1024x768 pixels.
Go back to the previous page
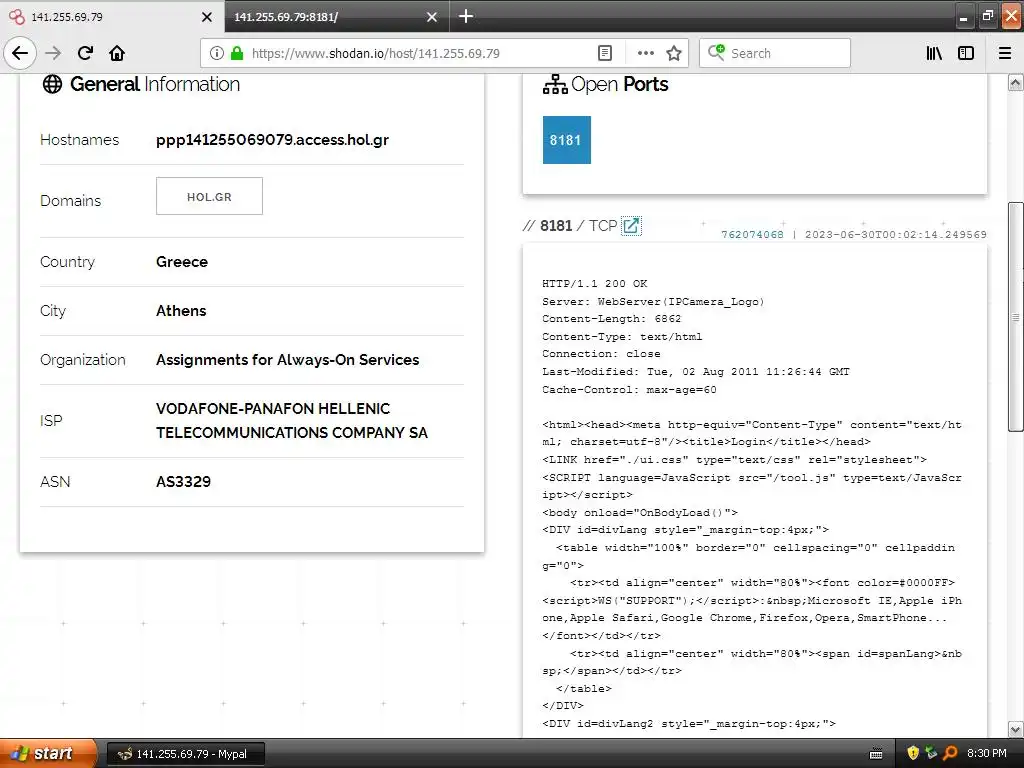(20, 53)
